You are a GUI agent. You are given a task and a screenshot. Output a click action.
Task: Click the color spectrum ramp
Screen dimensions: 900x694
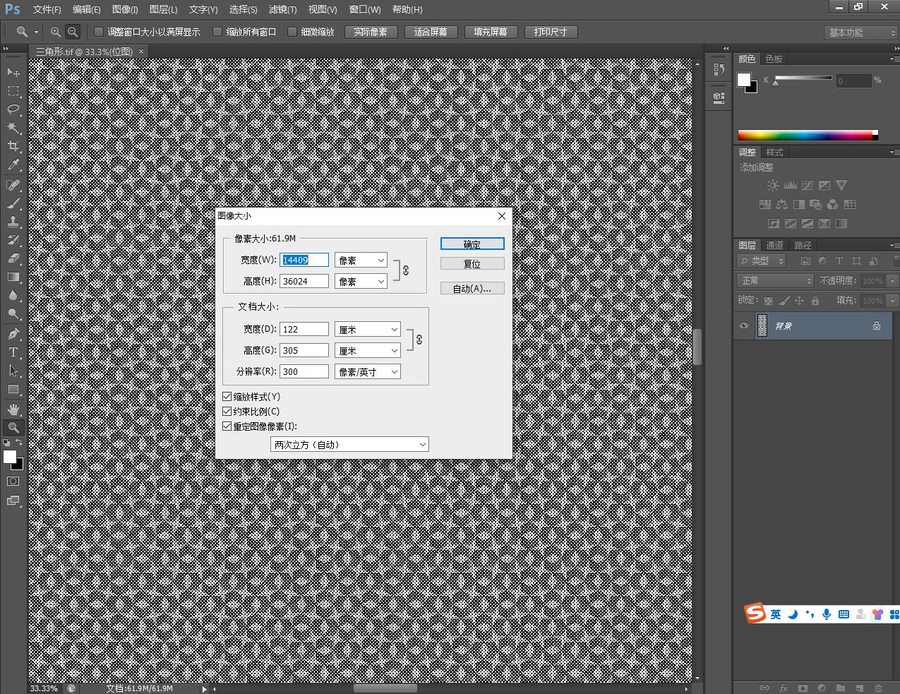pos(808,135)
